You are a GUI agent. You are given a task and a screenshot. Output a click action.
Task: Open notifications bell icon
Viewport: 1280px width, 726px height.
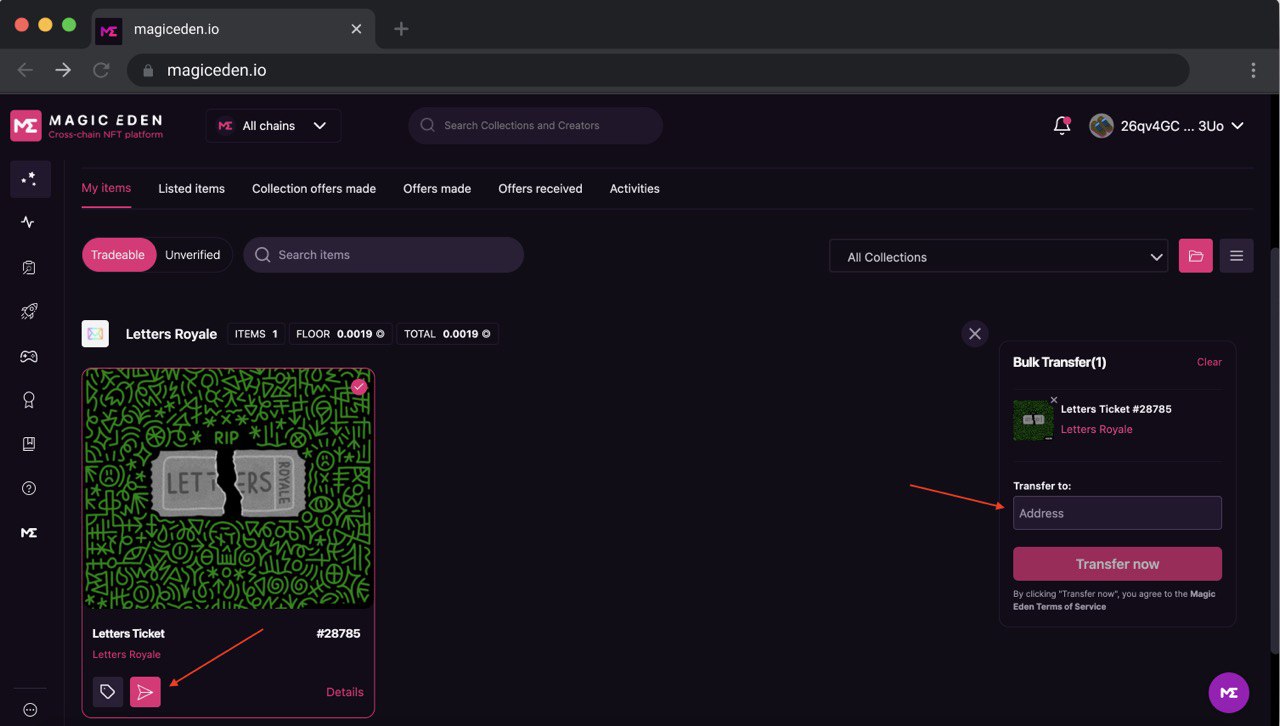(1062, 126)
